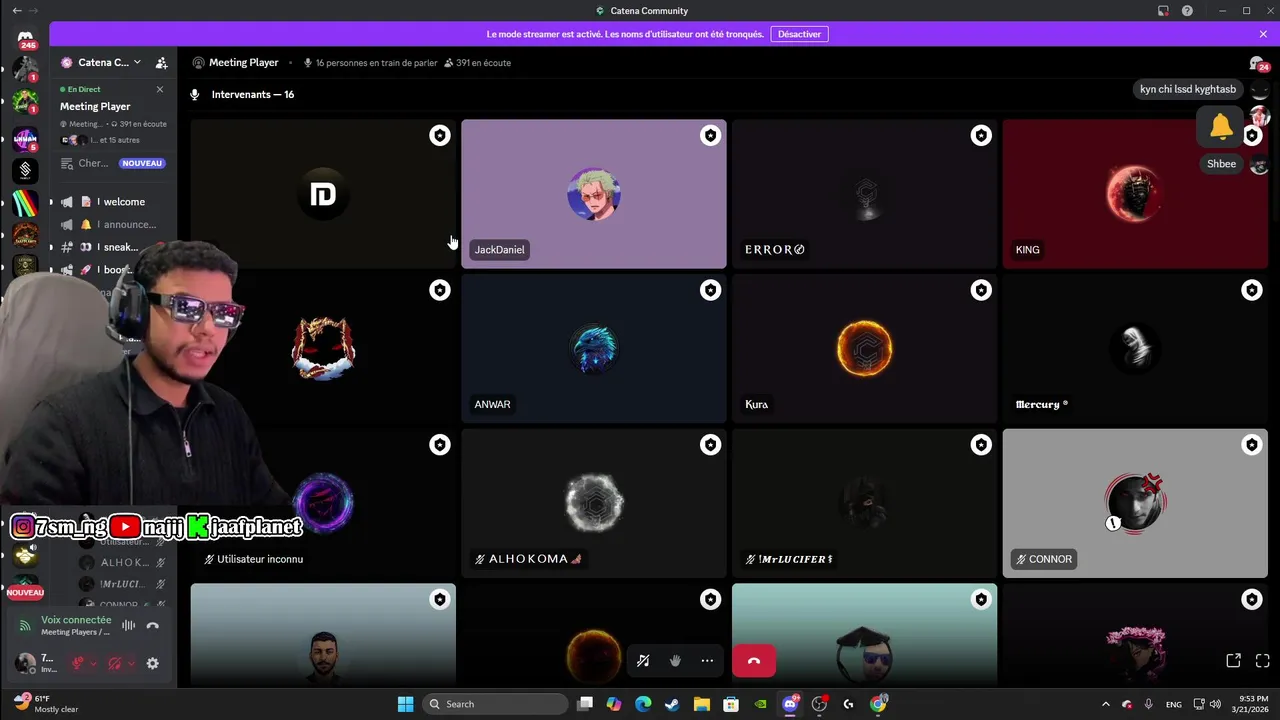Click the Shbee name bubble
1280x720 pixels.
coord(1221,164)
